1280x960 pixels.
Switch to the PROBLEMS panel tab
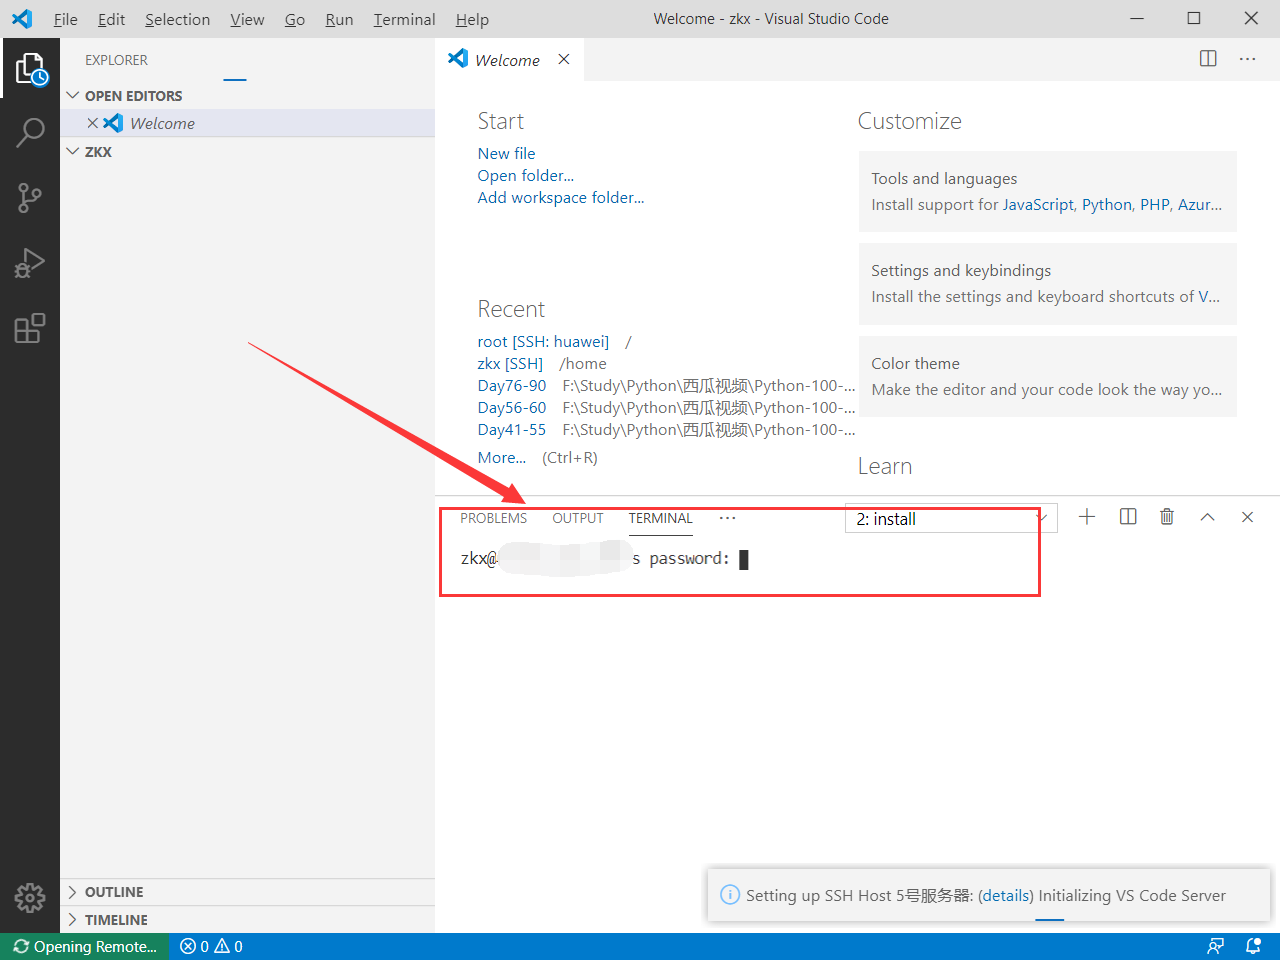pos(493,518)
